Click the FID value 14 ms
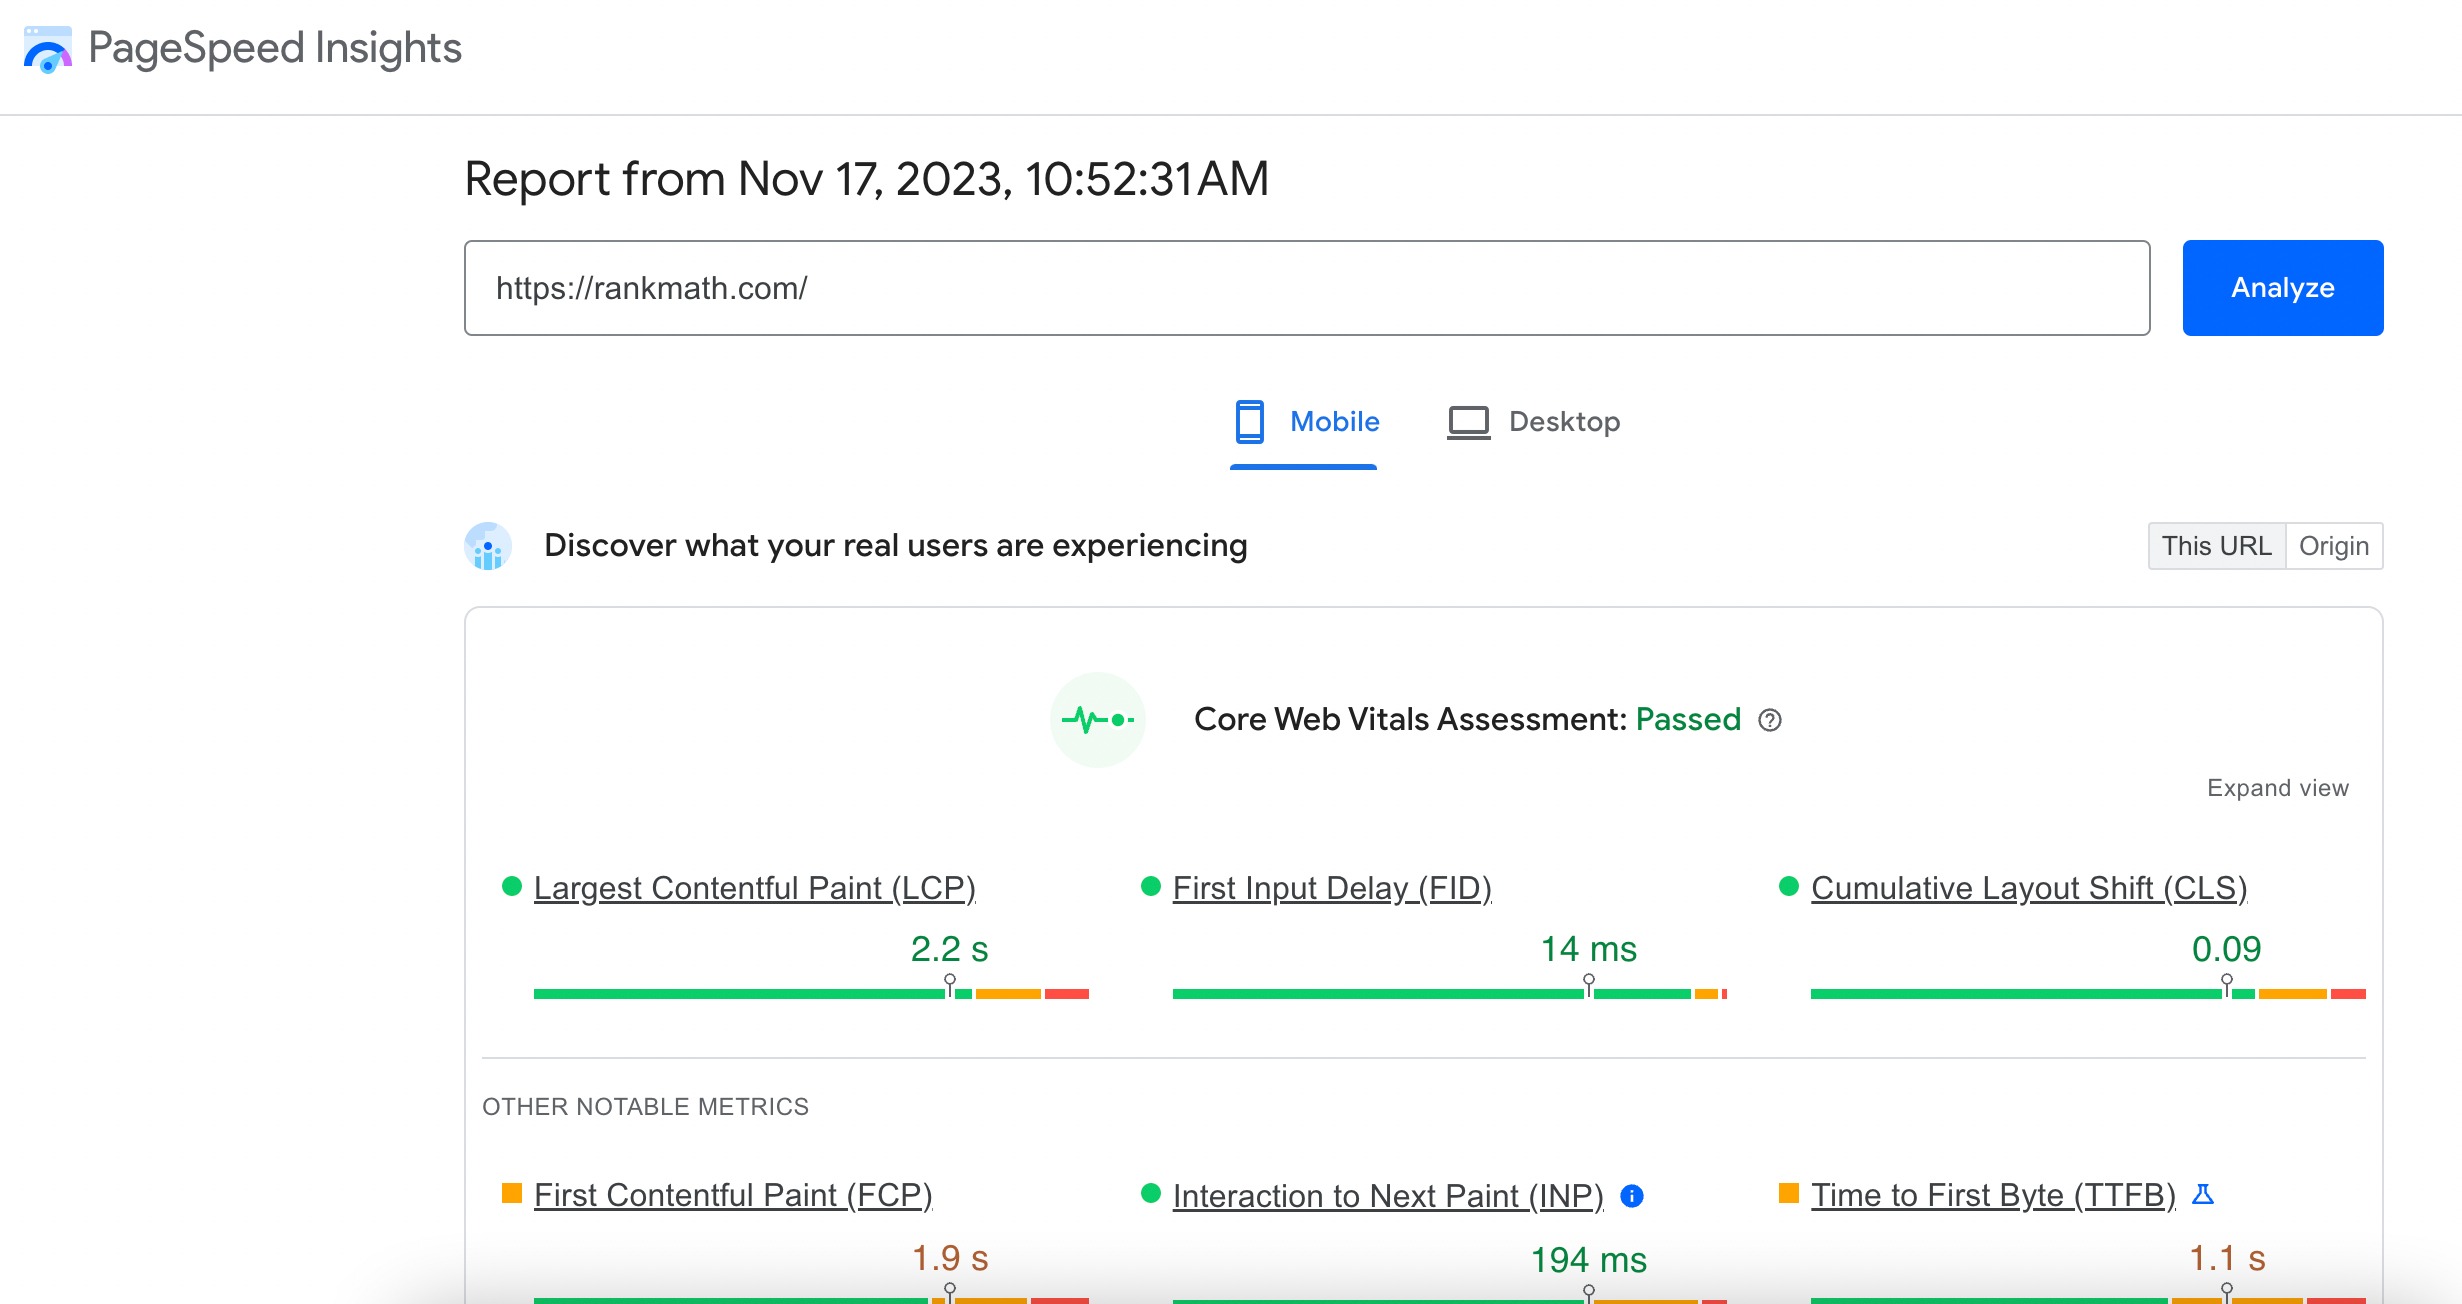 pyautogui.click(x=1588, y=949)
